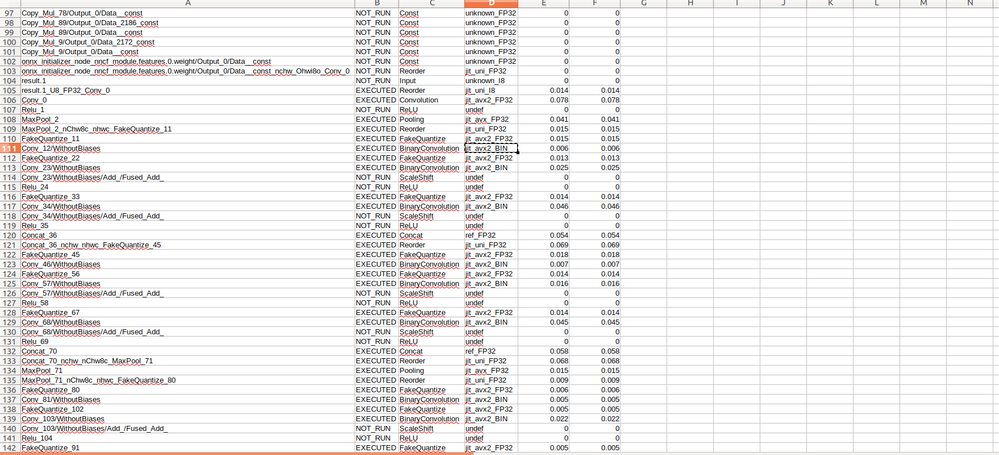This screenshot has height=455, width=999.
Task: Click Conv_81/WithoutBiases cell
Action: pyautogui.click(x=187, y=400)
